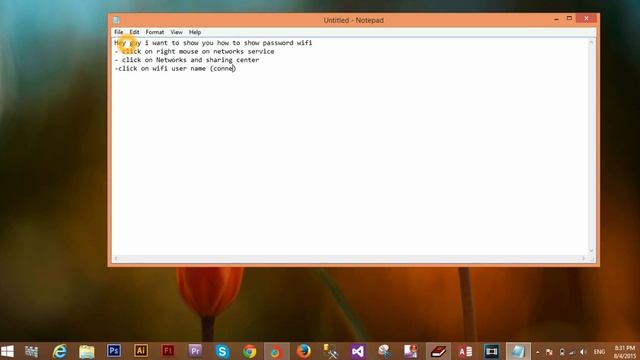Image resolution: width=640 pixels, height=360 pixels.
Task: Open Skype from taskbar
Action: (222, 351)
